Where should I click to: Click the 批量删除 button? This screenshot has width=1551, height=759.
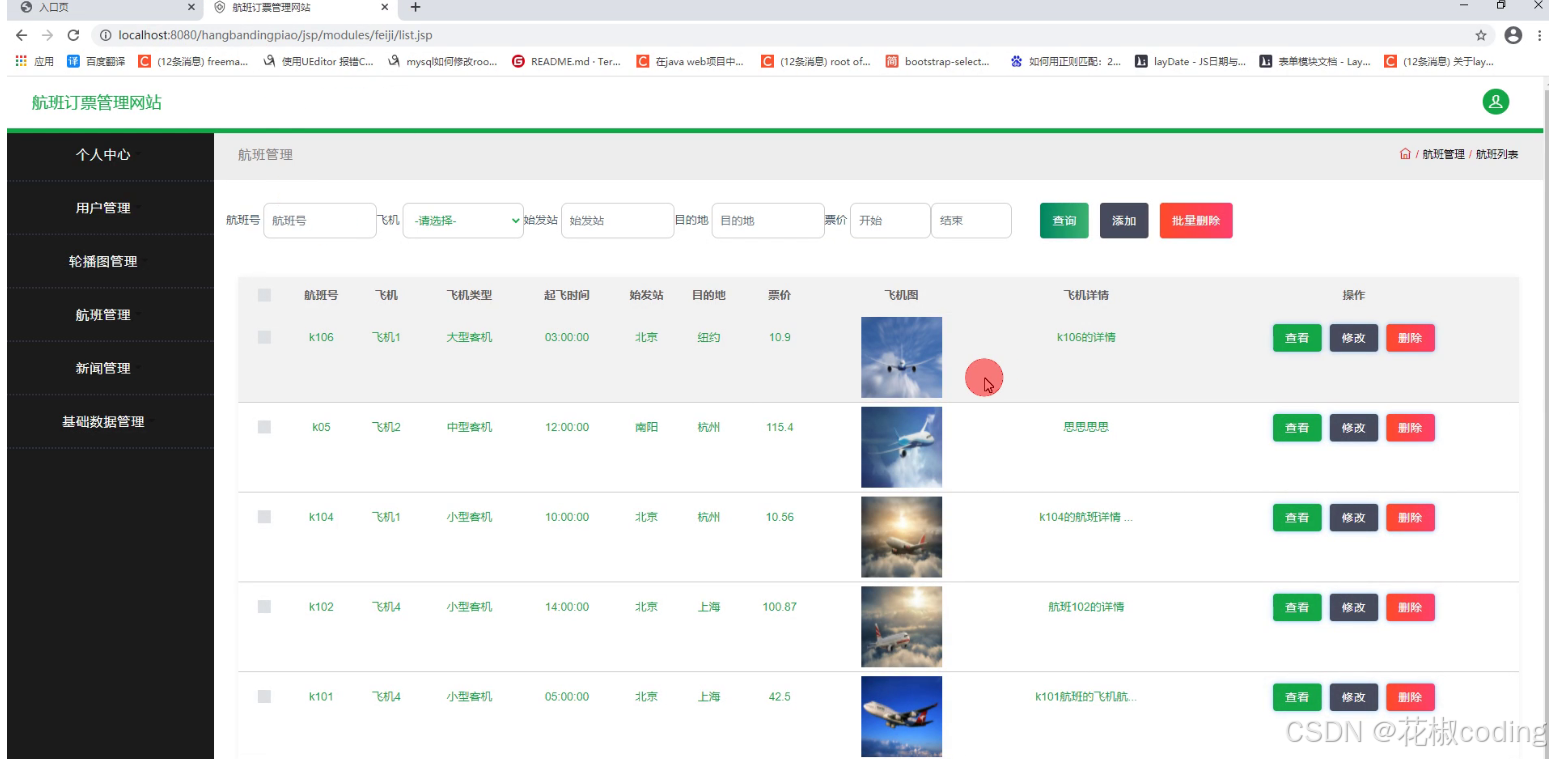[1196, 221]
